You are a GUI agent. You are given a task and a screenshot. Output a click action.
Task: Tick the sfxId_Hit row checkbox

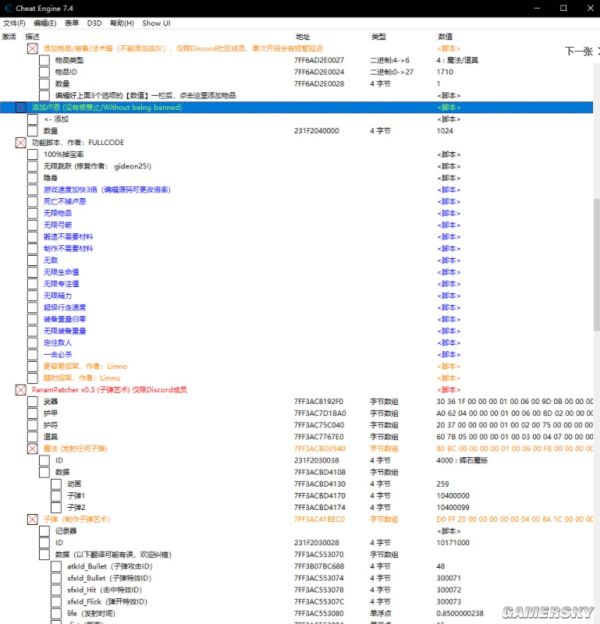(x=56, y=590)
